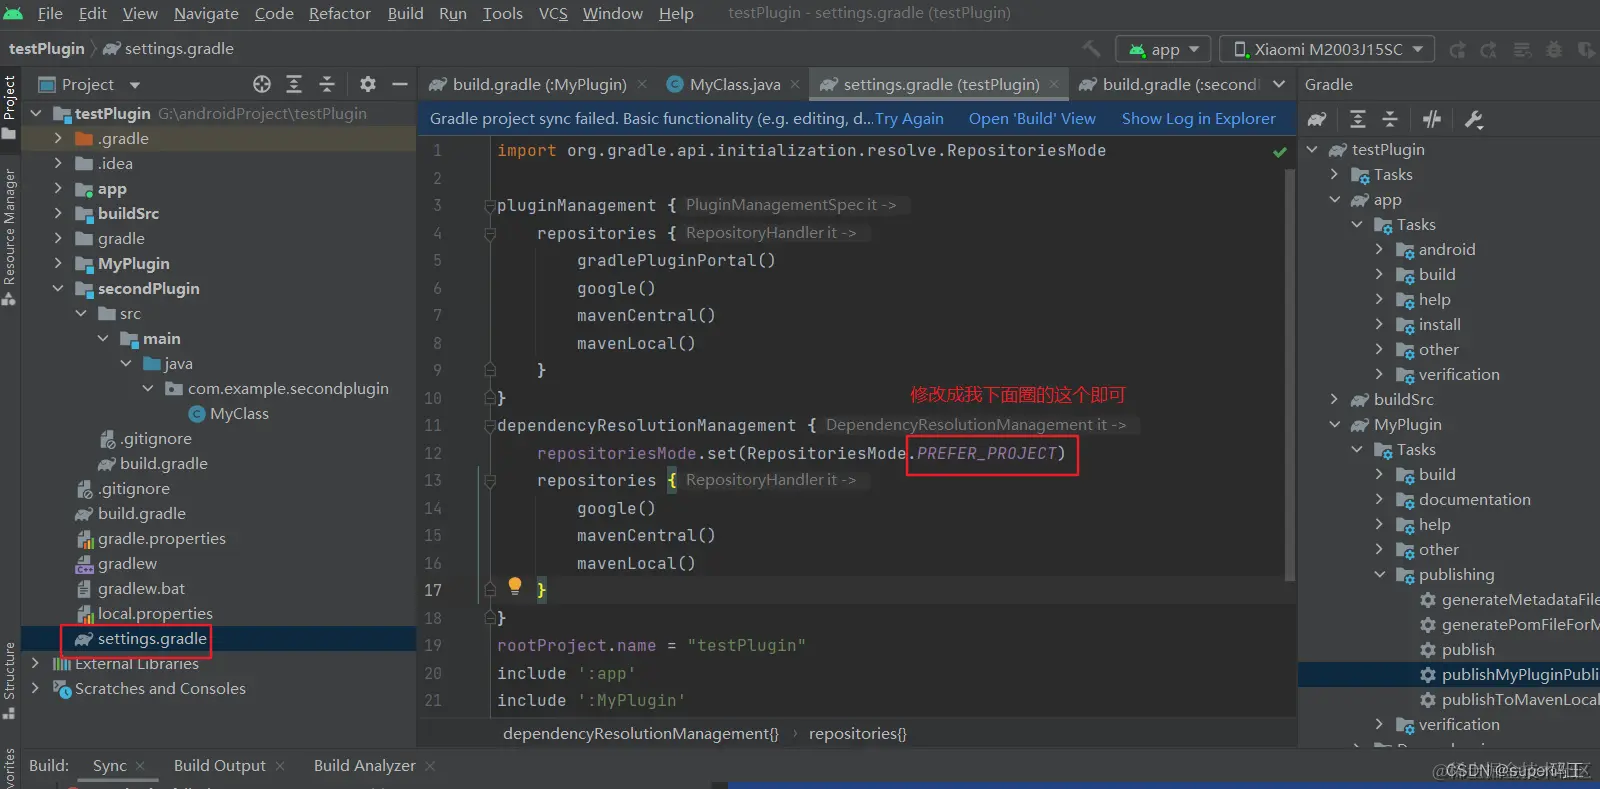The image size is (1600, 789).
Task: Open the Project view mode dropdown
Action: click(x=135, y=85)
